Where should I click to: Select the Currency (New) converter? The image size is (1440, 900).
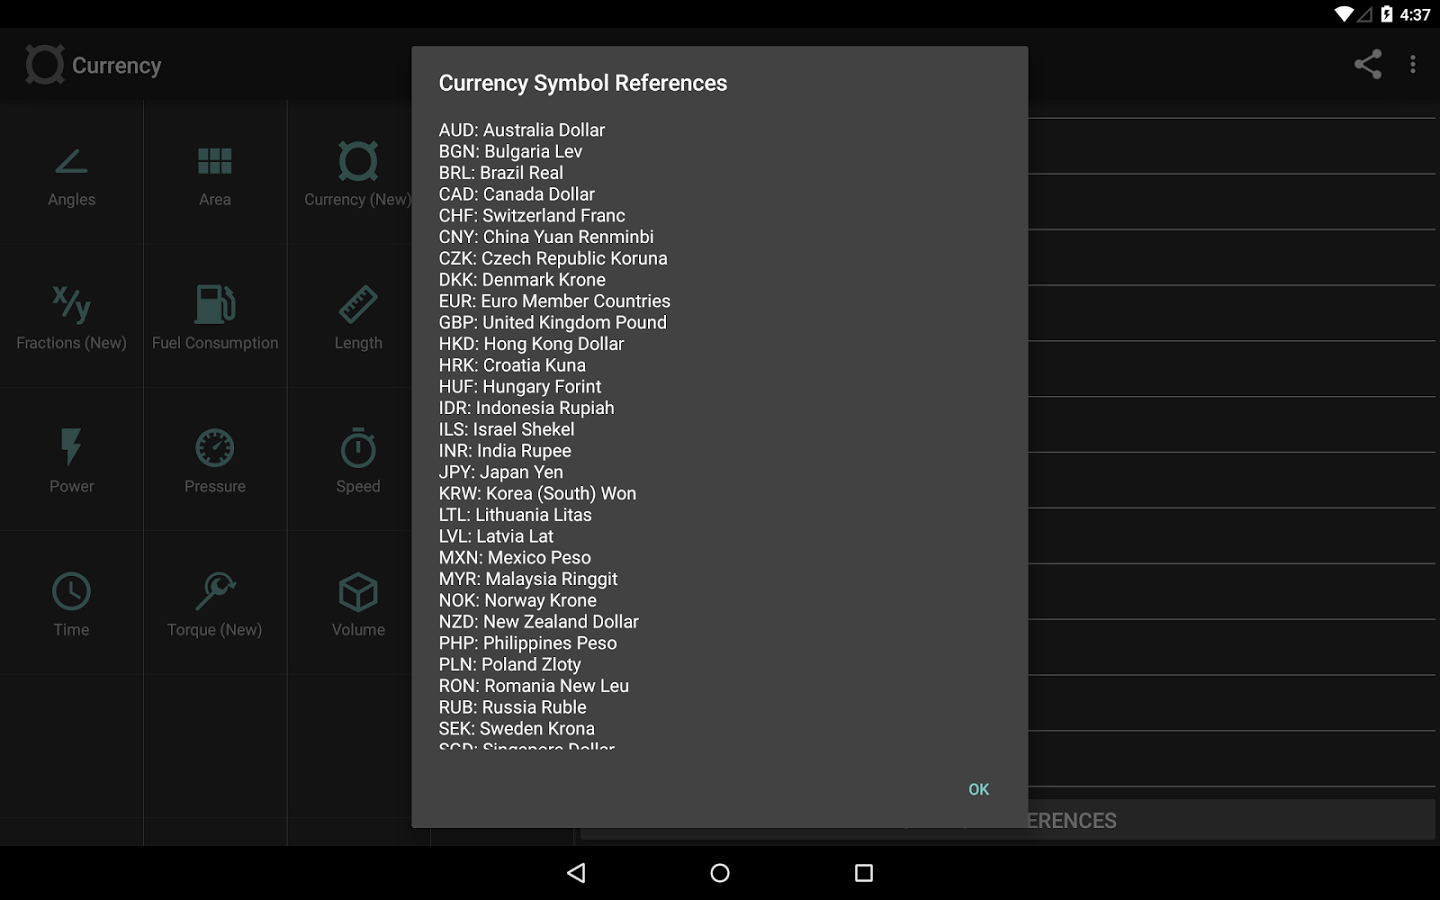[358, 173]
